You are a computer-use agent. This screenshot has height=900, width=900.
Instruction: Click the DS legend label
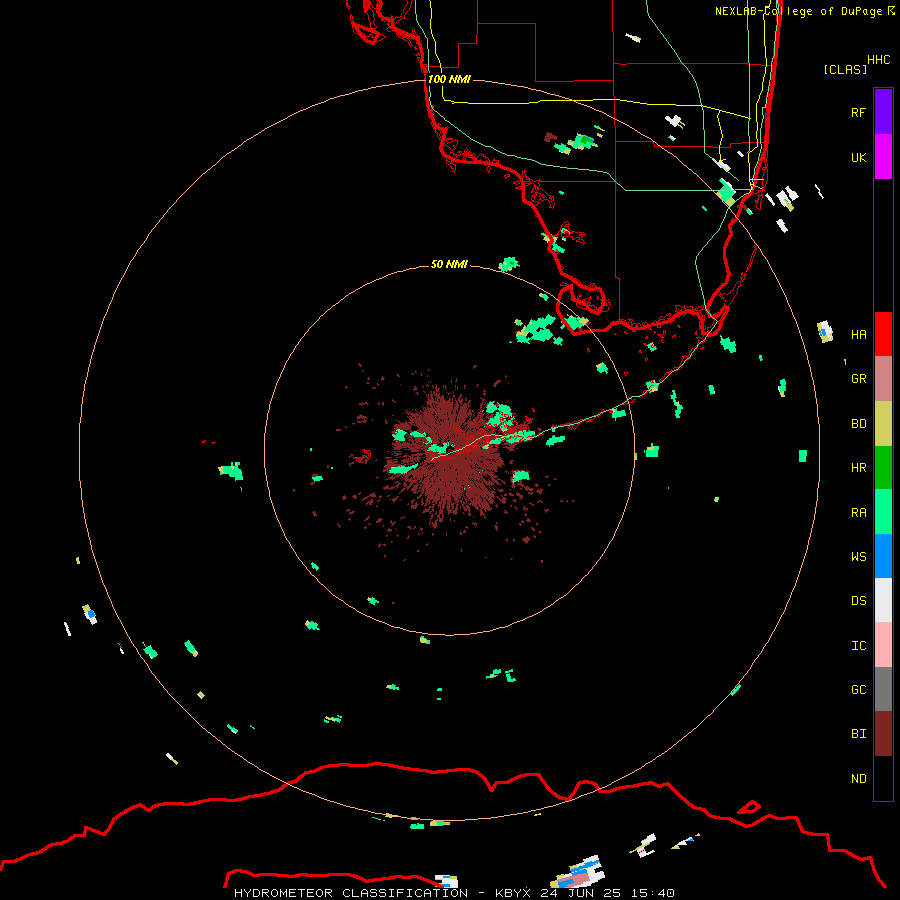(858, 600)
